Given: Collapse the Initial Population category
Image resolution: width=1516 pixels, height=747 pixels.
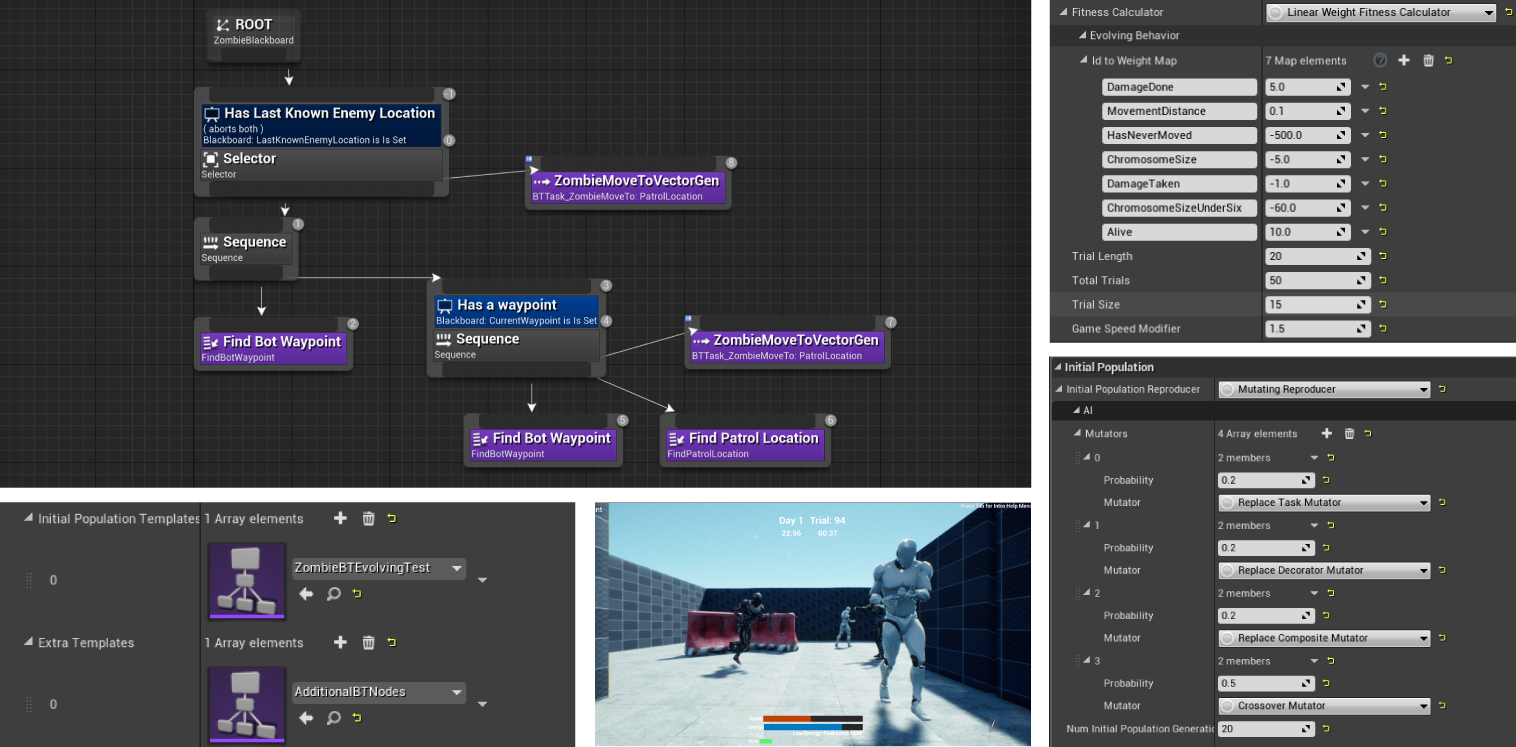Looking at the screenshot, I should pyautogui.click(x=1057, y=367).
